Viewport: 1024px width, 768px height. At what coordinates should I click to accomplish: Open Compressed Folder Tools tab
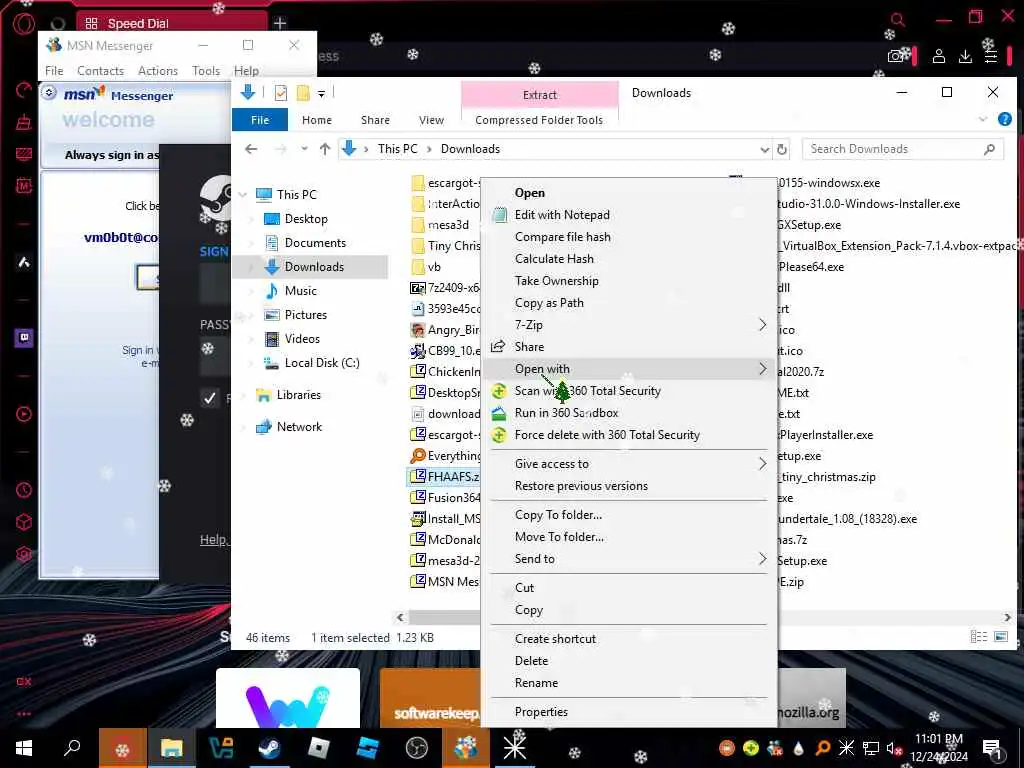tap(539, 120)
